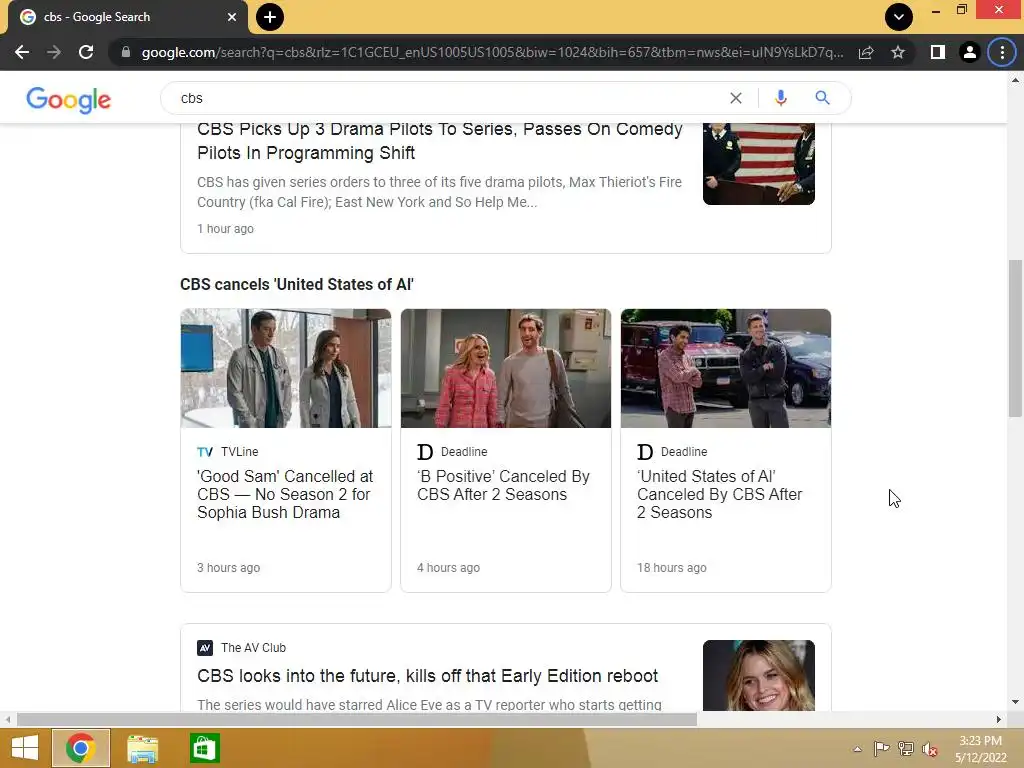Image resolution: width=1024 pixels, height=768 pixels.
Task: Open 'United States of Al' Canceled story
Action: coord(720,494)
